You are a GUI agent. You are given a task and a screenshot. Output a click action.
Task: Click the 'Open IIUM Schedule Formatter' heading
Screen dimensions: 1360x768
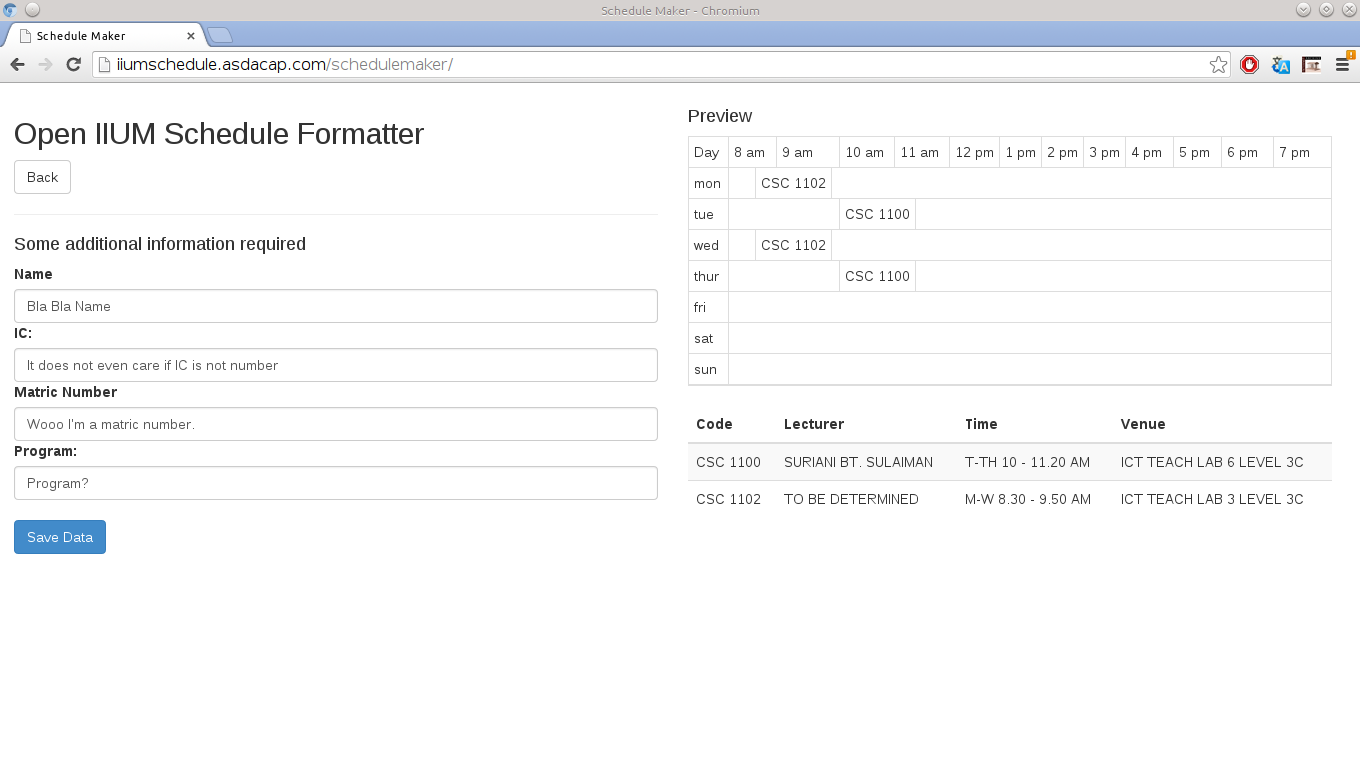point(219,134)
